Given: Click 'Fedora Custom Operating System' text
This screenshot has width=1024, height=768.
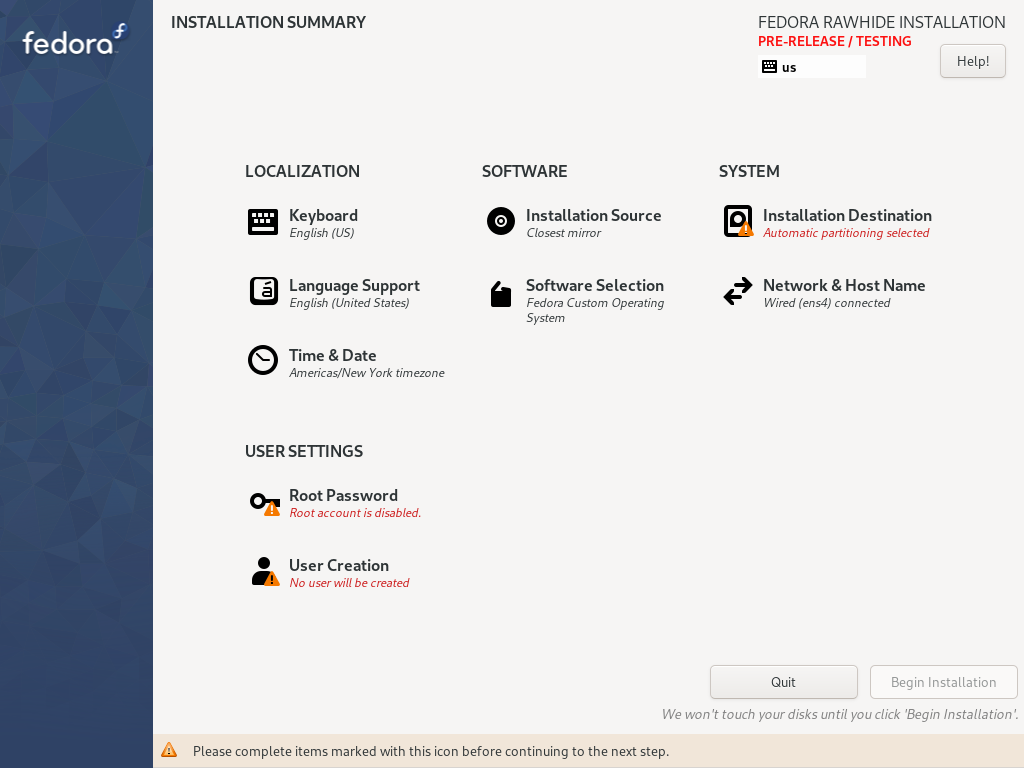Looking at the screenshot, I should [595, 310].
